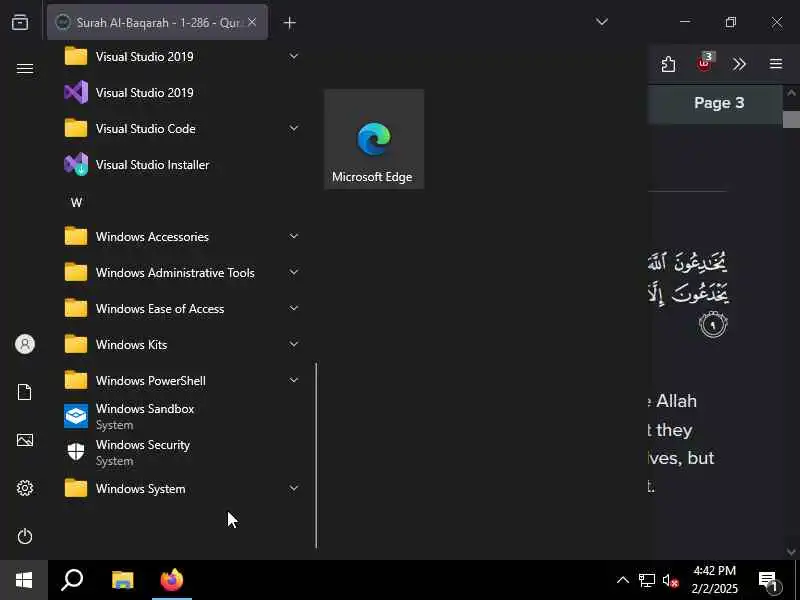Open Firefox View icon
The image size is (800, 600).
[20, 22]
